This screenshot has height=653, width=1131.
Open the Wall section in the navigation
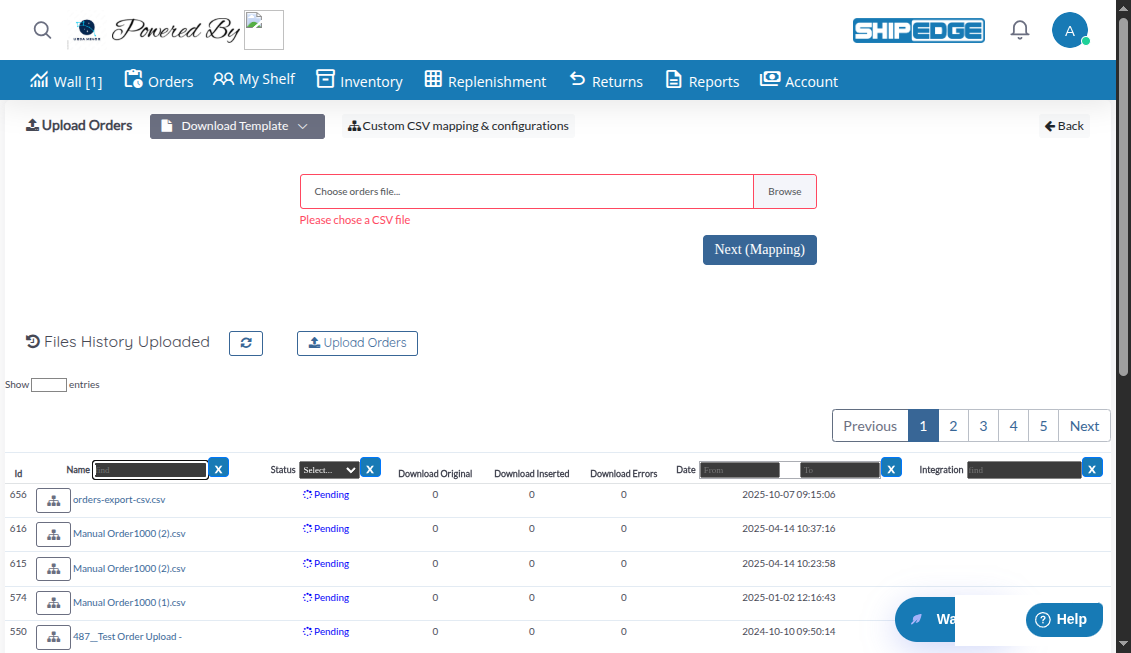66,80
